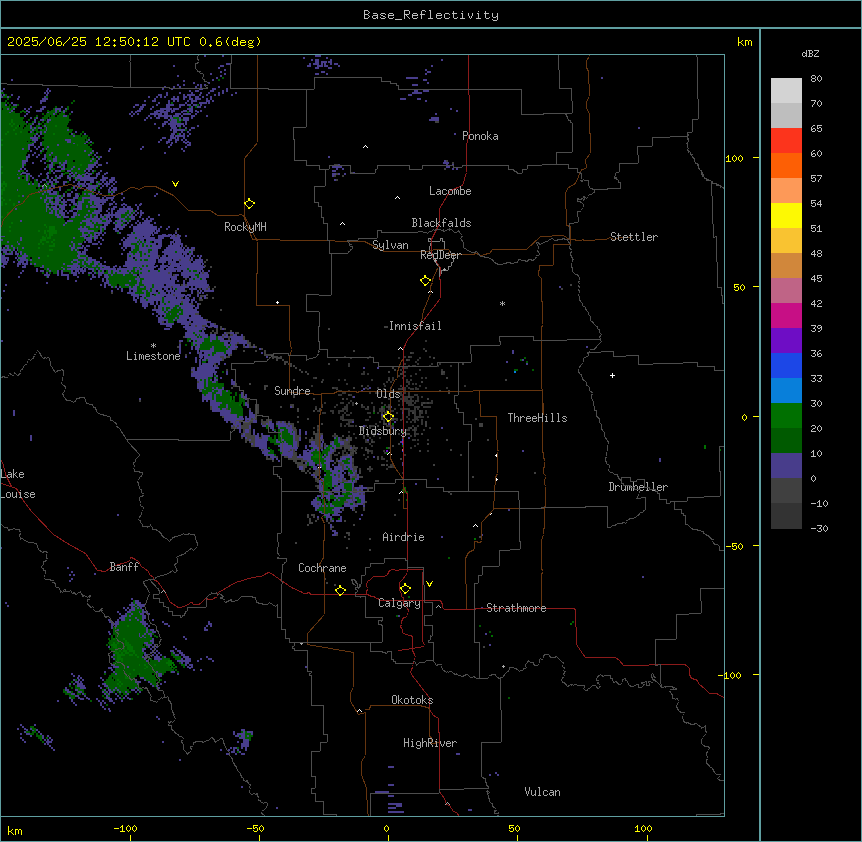The width and height of the screenshot is (862, 842).
Task: Click the ThreeHills label
Action: pos(537,418)
